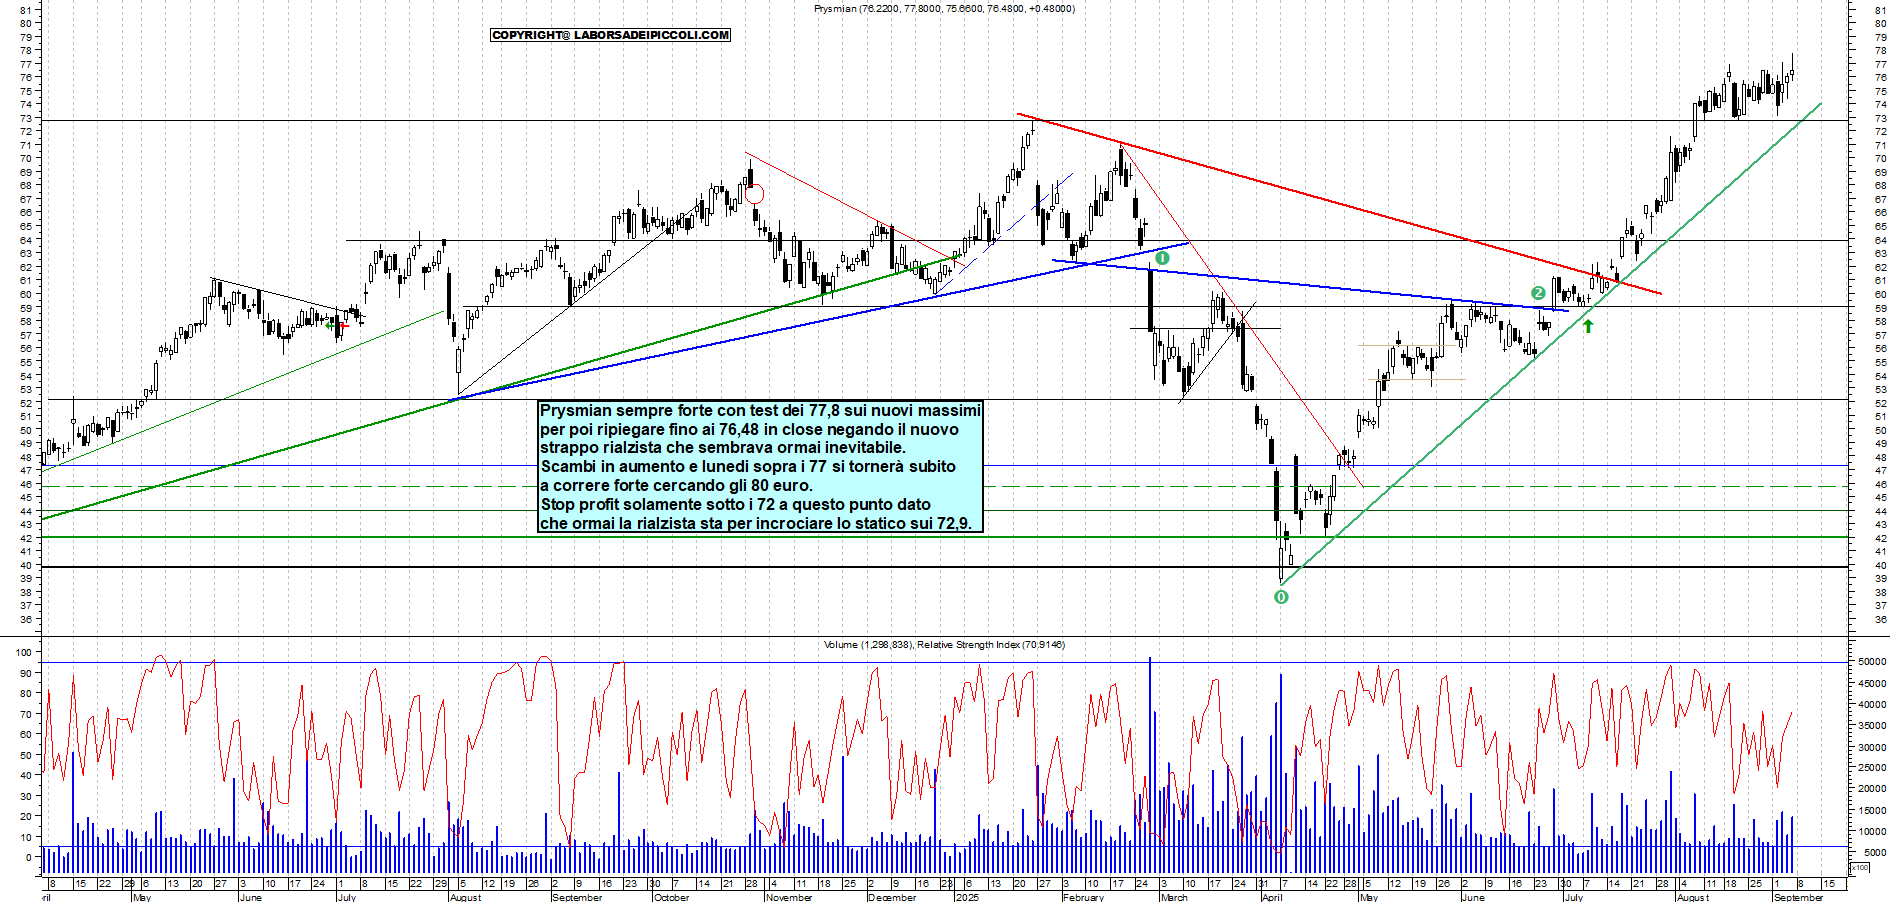Click the 35000 volume axis label
Screen dimensions: 1890x902
pyautogui.click(x=1872, y=725)
